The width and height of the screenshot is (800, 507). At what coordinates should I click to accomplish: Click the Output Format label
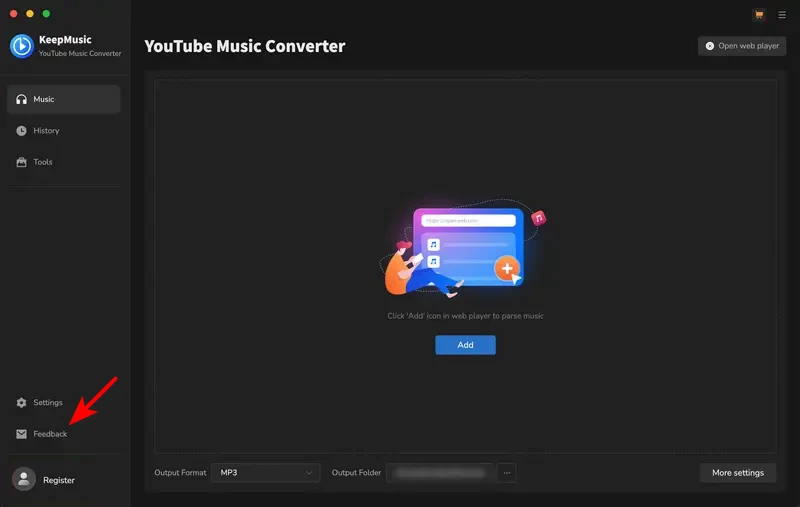pyautogui.click(x=180, y=473)
